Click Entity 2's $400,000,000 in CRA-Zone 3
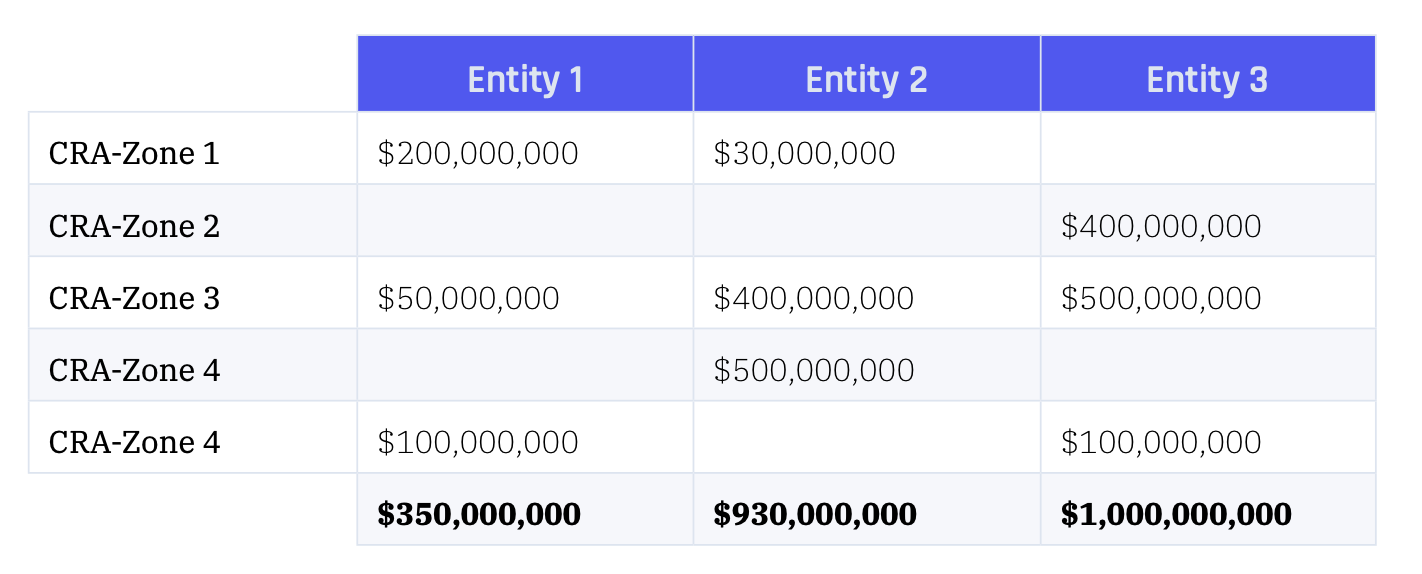1422x574 pixels. coord(813,298)
